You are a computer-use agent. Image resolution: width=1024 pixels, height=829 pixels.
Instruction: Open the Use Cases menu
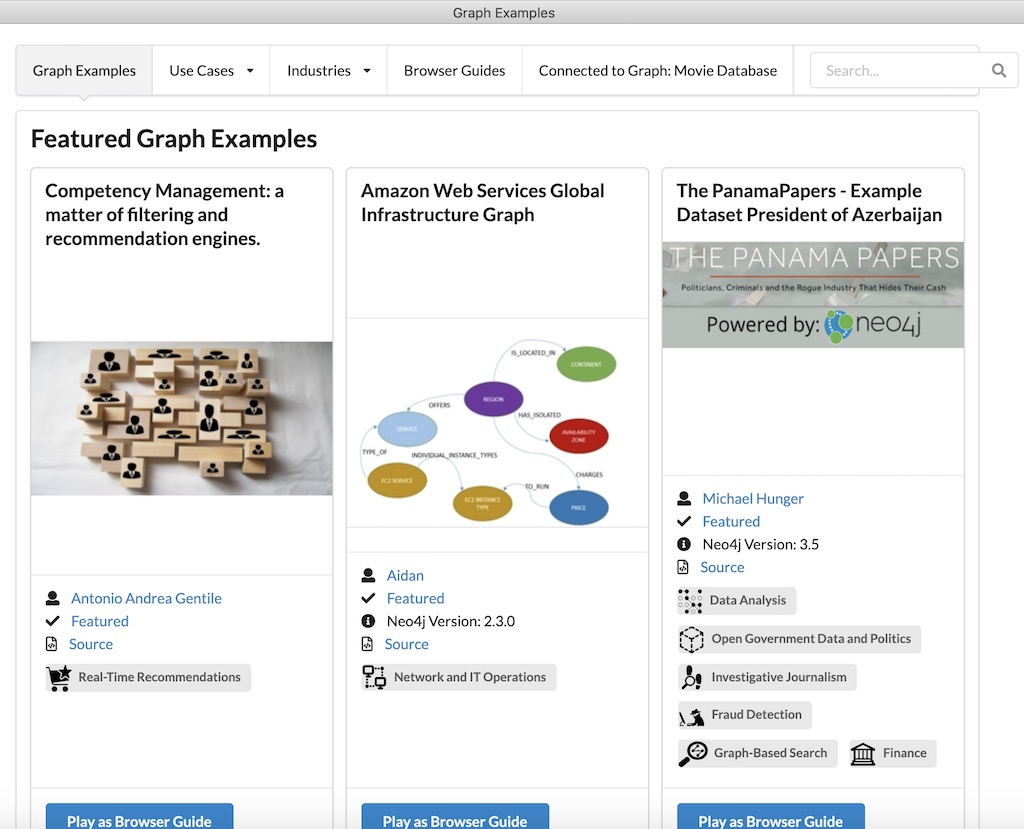click(211, 71)
